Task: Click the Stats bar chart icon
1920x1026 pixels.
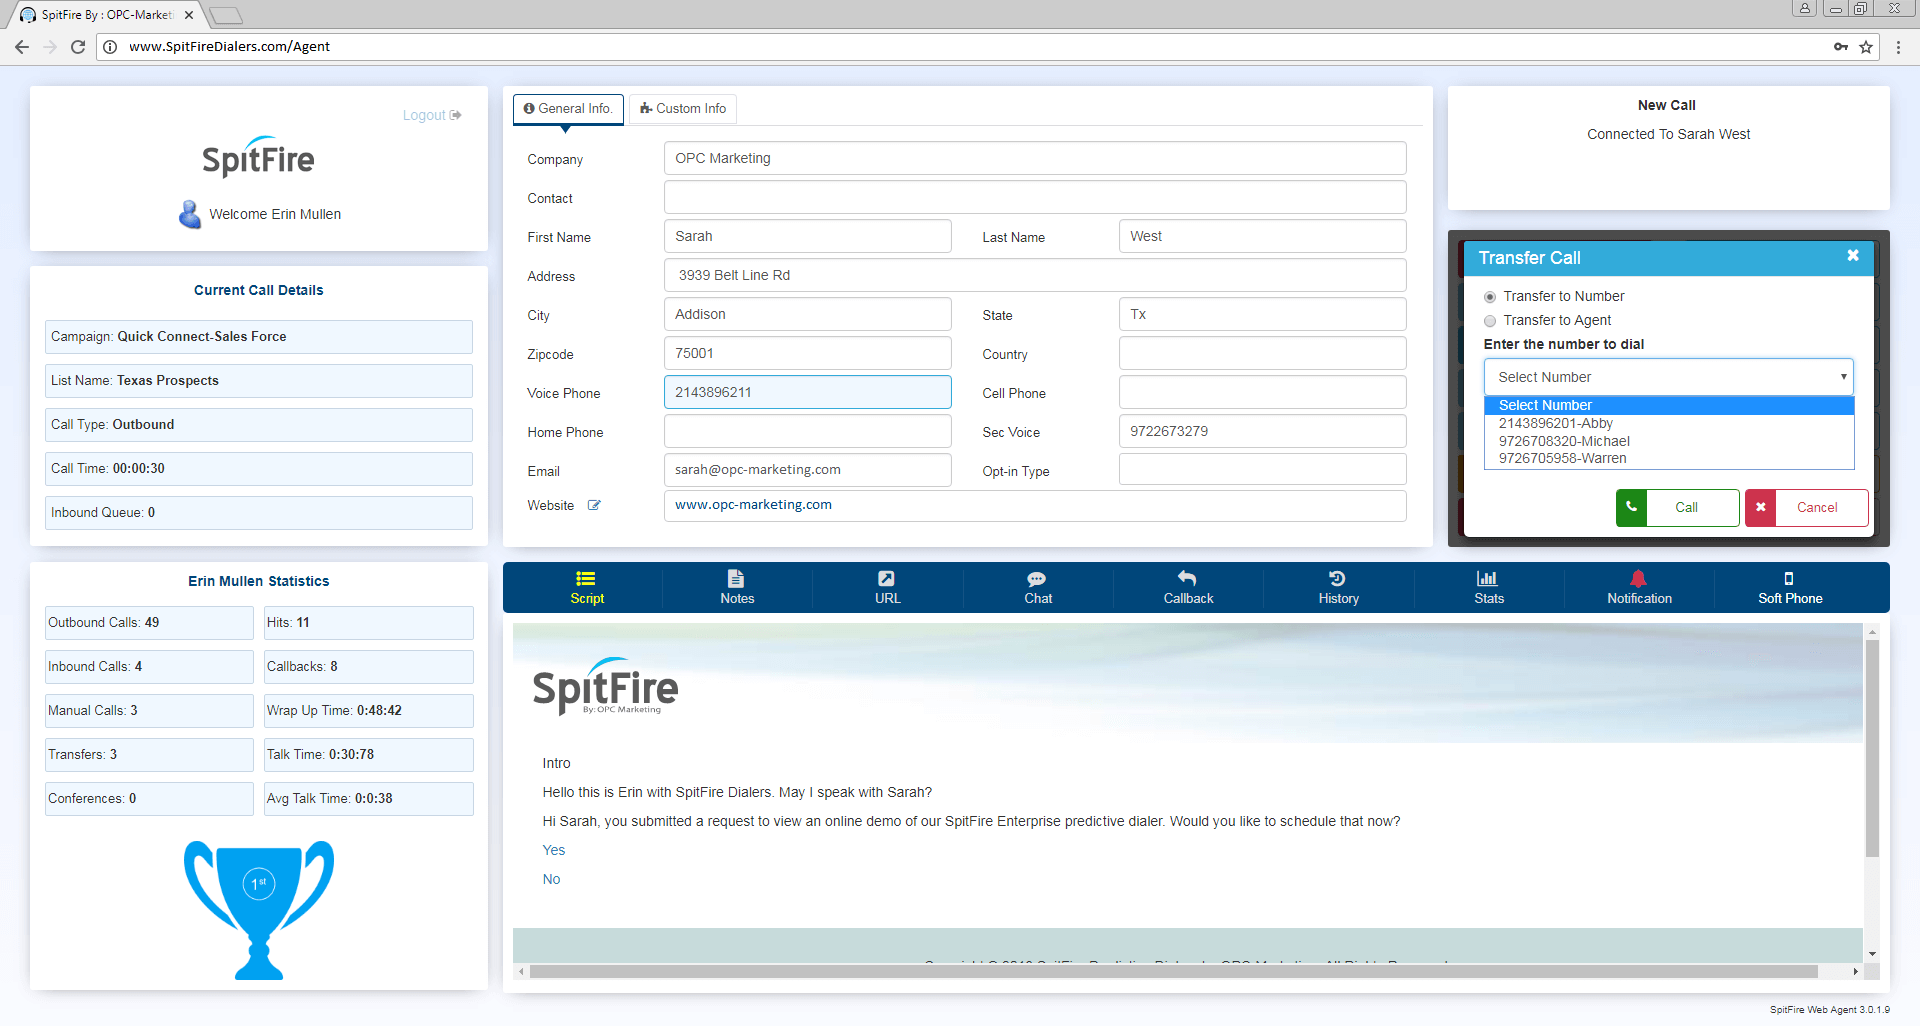Action: tap(1488, 578)
